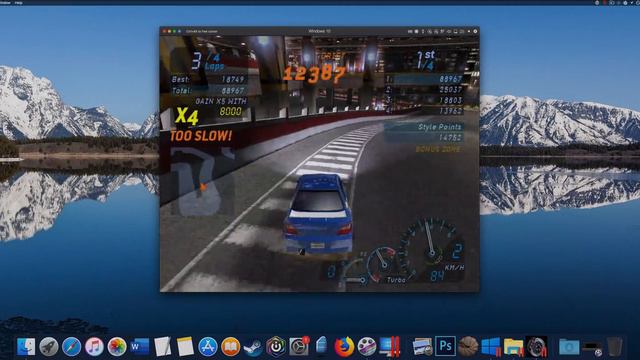Click the Turbo boost gauge
This screenshot has height=360, width=640.
pos(382,264)
